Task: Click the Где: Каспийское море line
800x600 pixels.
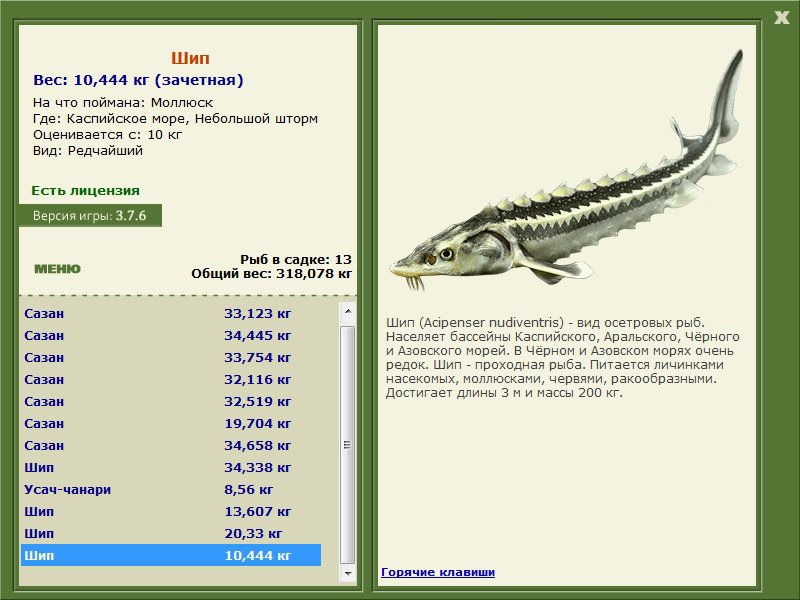Action: [x=175, y=118]
